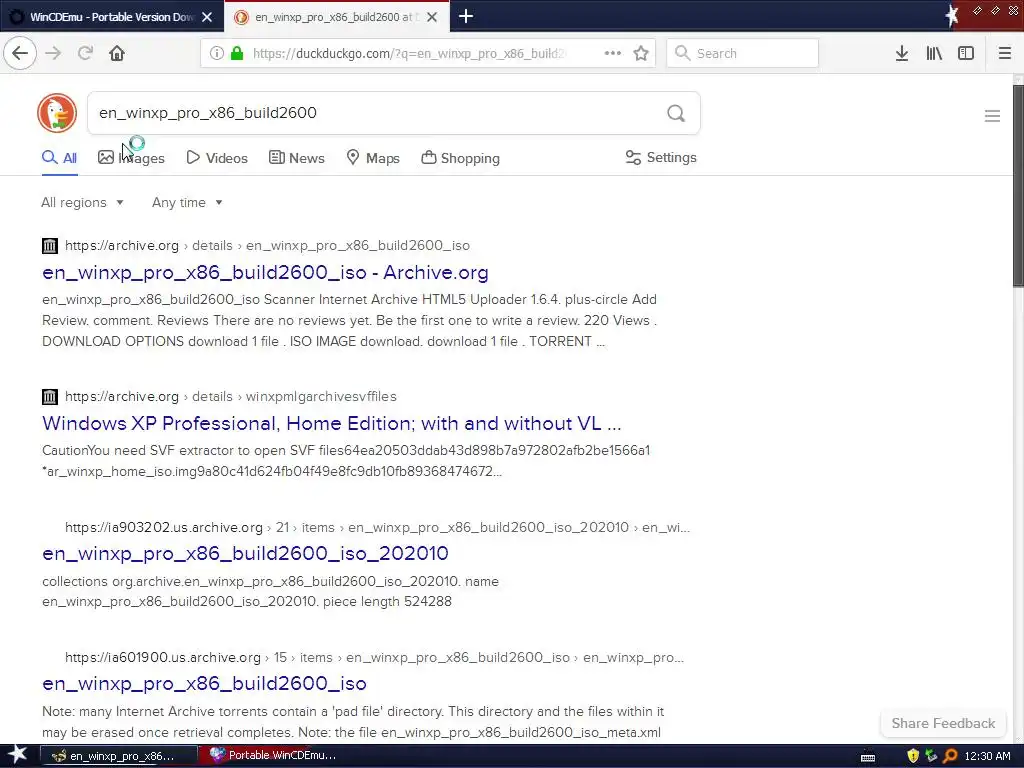Click the 12:30 AM taskbar clock

[987, 756]
